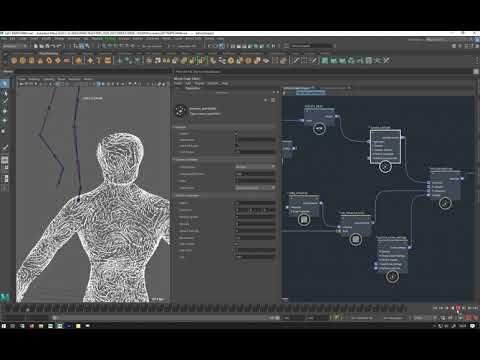Open the last menu in the graph editor menu bar
This screenshot has height=360, width=480.
[x=225, y=83]
